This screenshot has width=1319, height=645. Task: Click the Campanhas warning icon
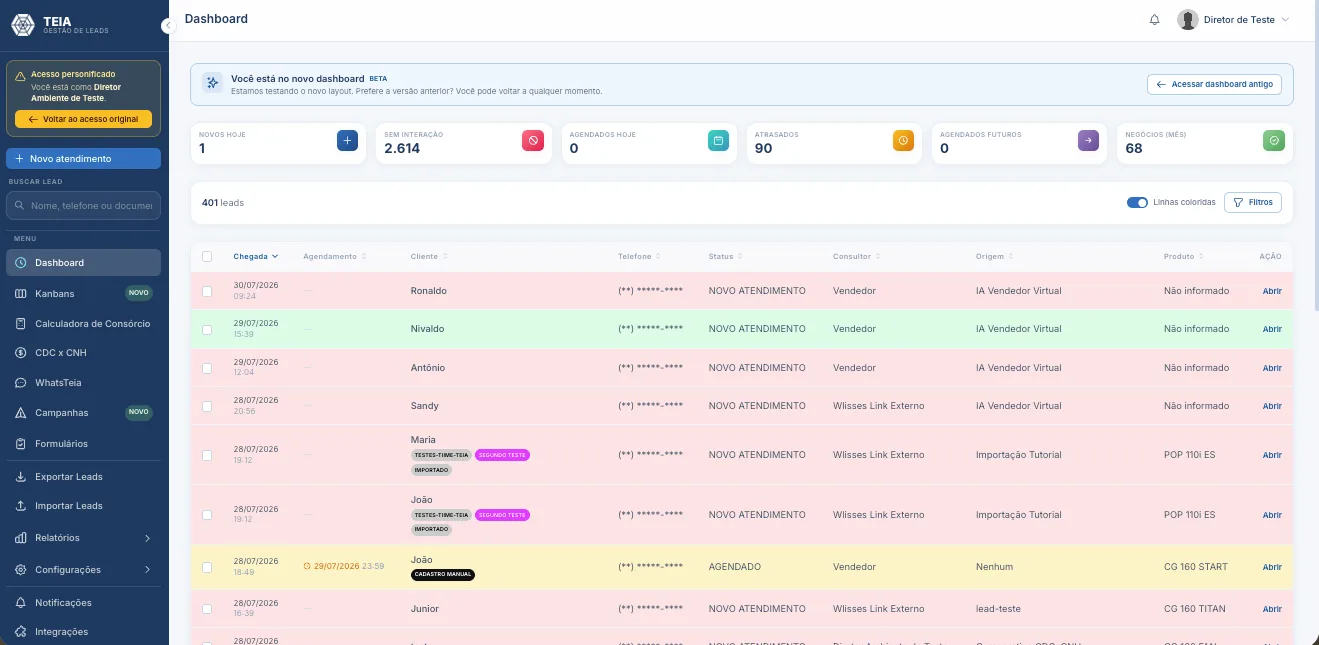tap(21, 413)
